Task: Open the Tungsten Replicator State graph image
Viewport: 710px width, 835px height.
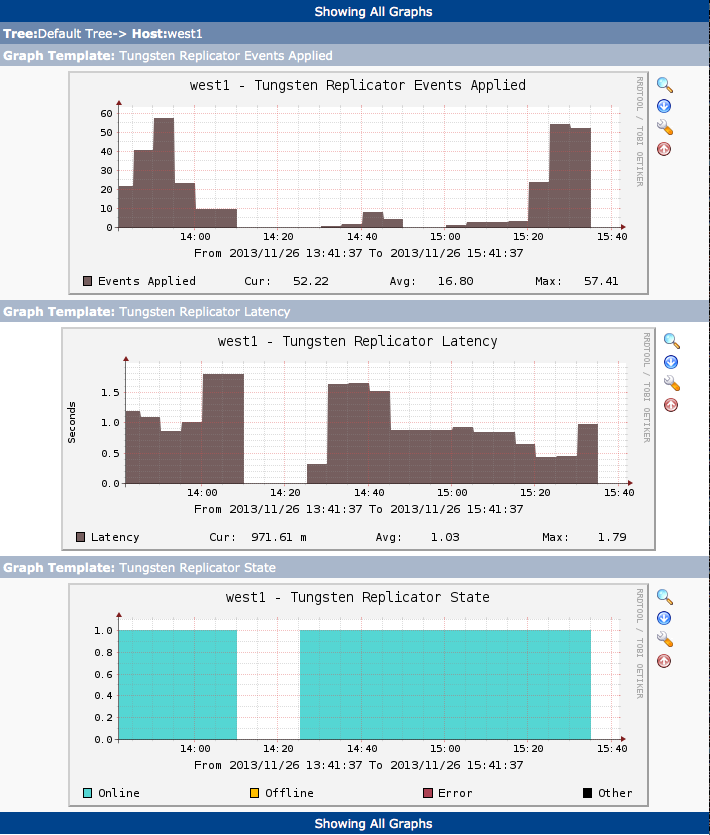Action: [x=358, y=694]
